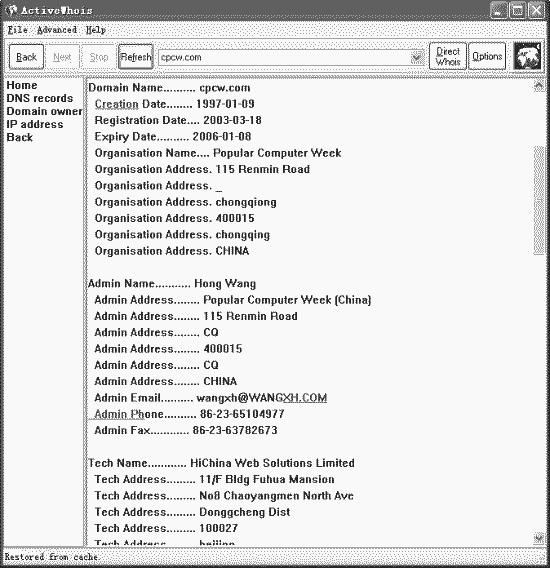The width and height of the screenshot is (550, 568).
Task: Click the Back toolbar button
Action: coord(26,57)
